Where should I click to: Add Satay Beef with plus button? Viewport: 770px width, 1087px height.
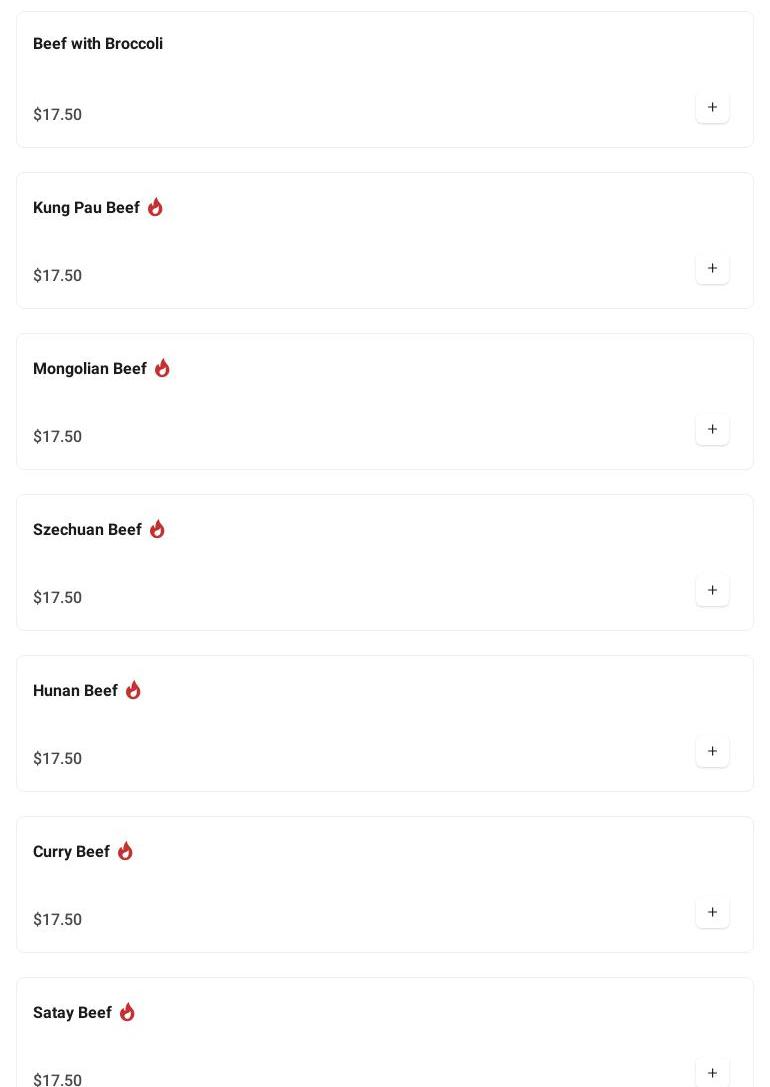(x=712, y=1072)
